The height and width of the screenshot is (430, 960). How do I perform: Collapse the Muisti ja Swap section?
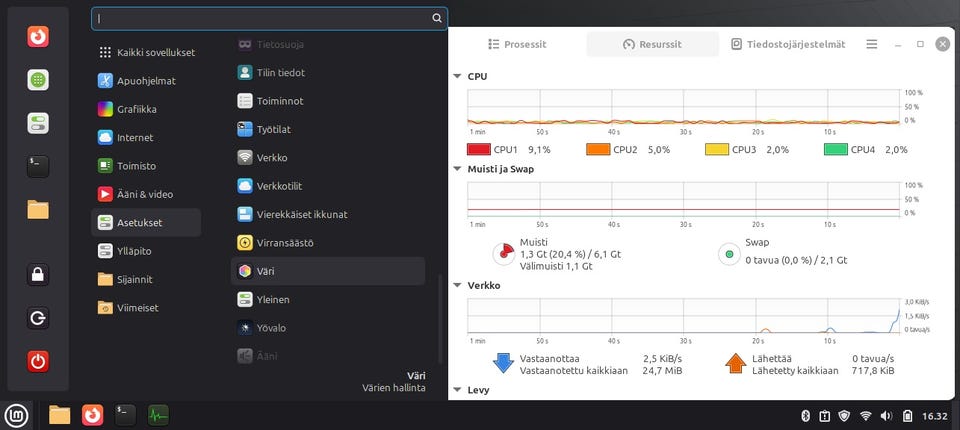point(457,169)
